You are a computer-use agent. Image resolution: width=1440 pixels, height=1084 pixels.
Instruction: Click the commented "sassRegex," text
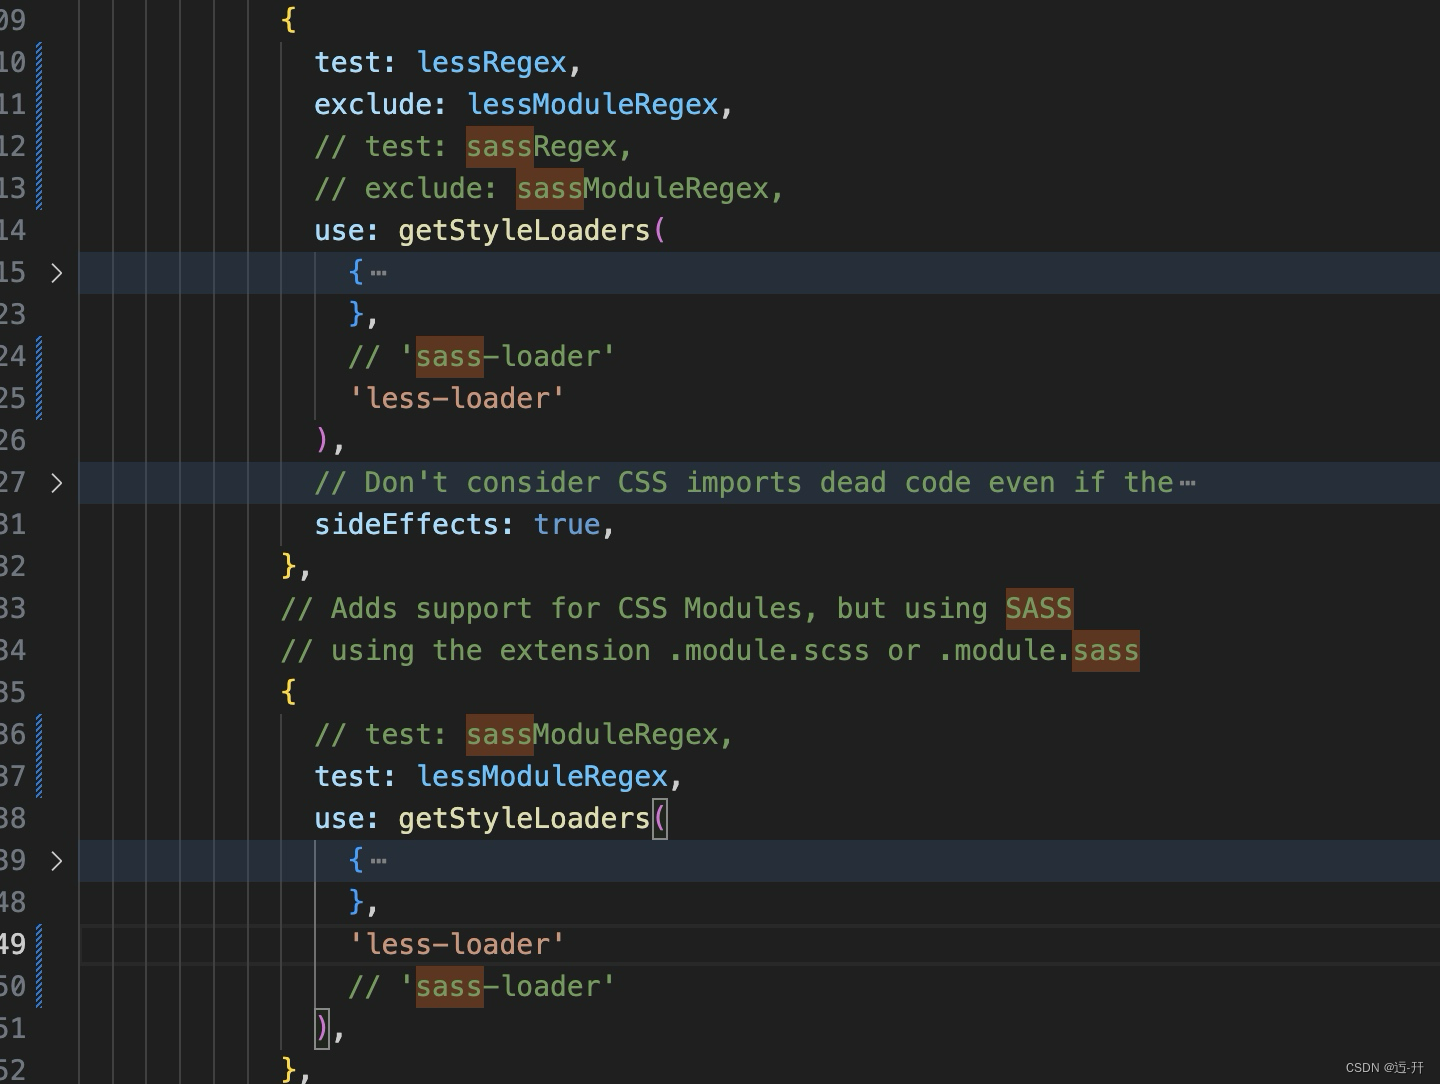click(550, 146)
